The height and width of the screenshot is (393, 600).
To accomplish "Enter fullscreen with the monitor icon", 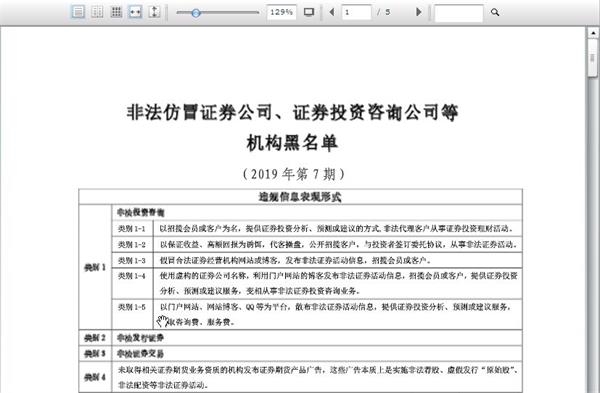I will point(309,12).
